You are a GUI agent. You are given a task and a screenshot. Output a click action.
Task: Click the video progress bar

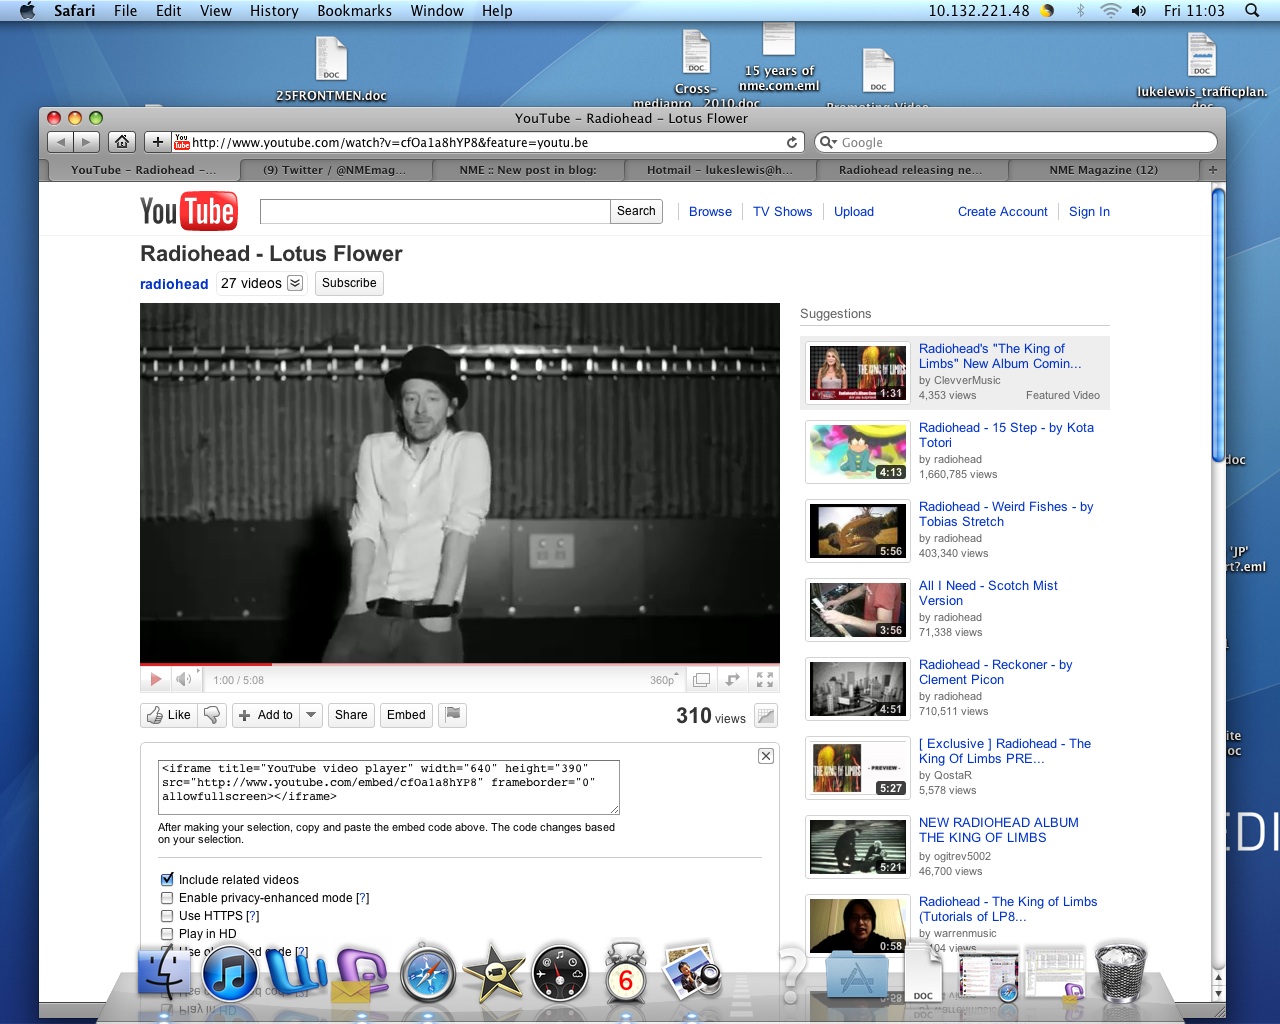[460, 664]
